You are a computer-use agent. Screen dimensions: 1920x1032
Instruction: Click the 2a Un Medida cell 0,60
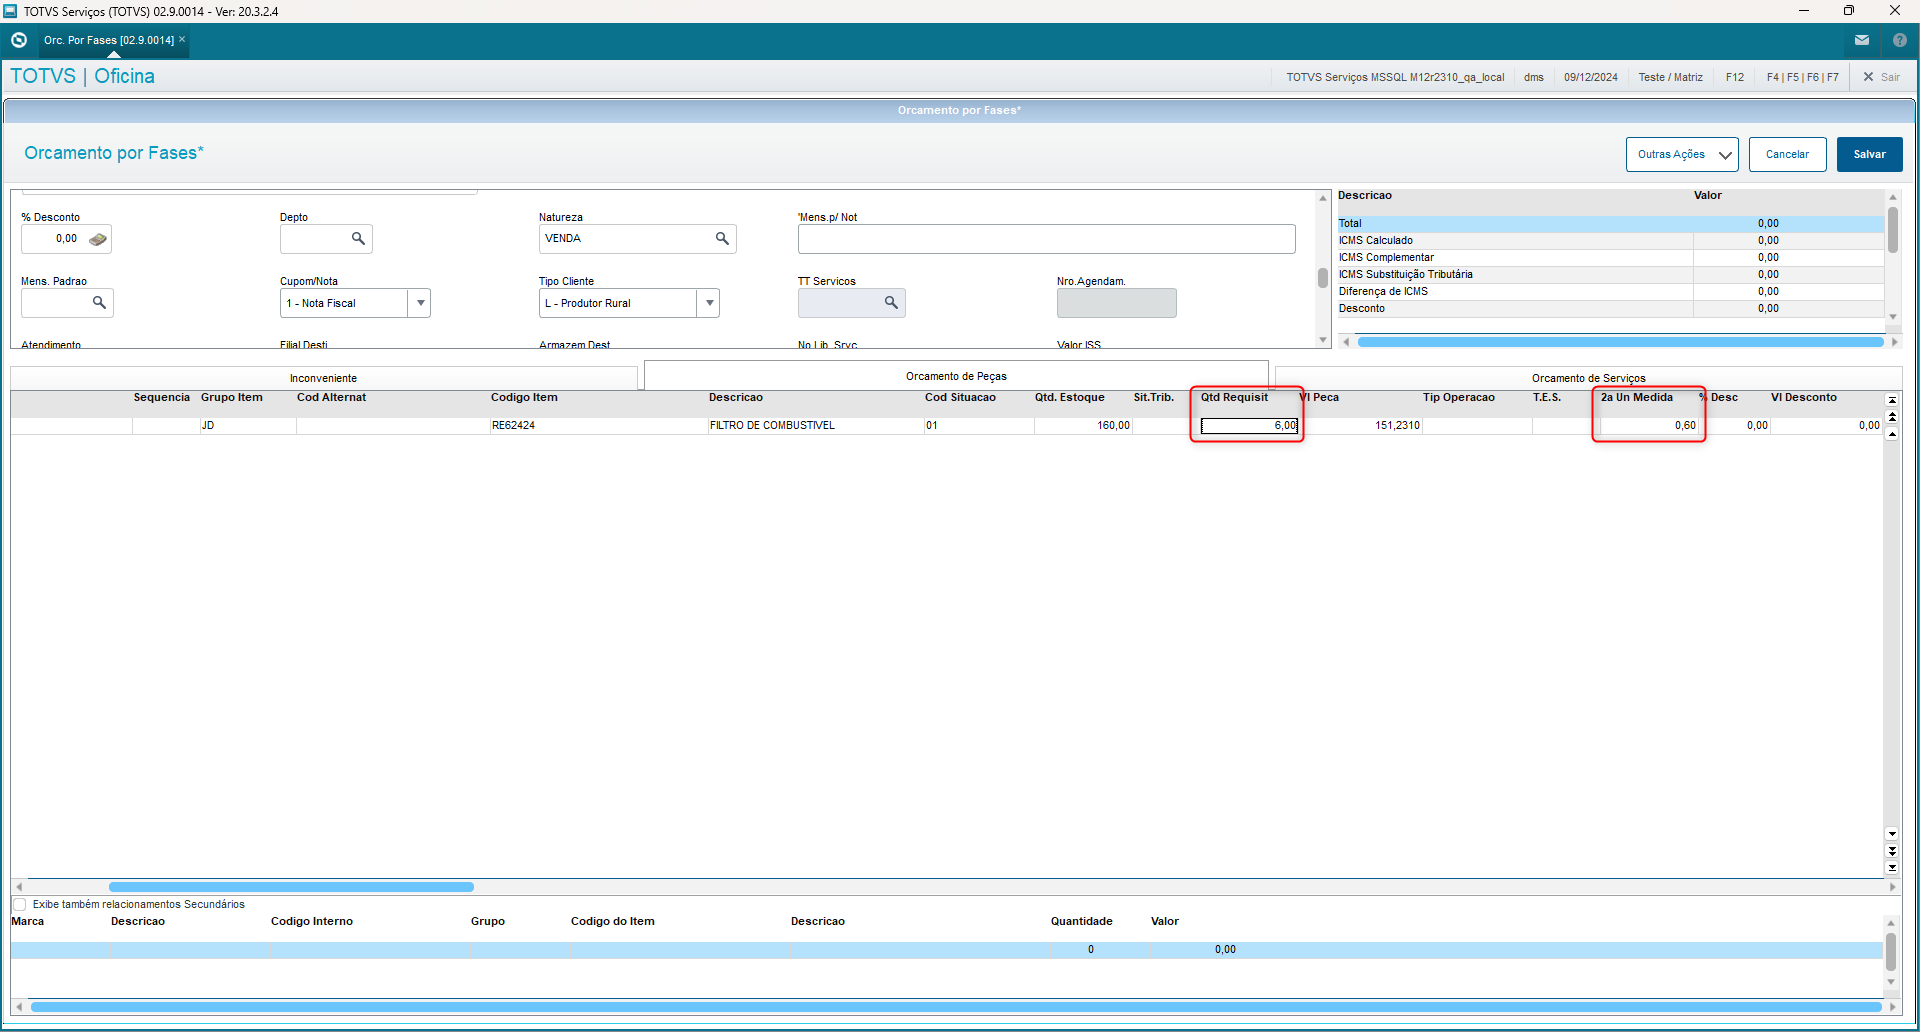[1649, 426]
